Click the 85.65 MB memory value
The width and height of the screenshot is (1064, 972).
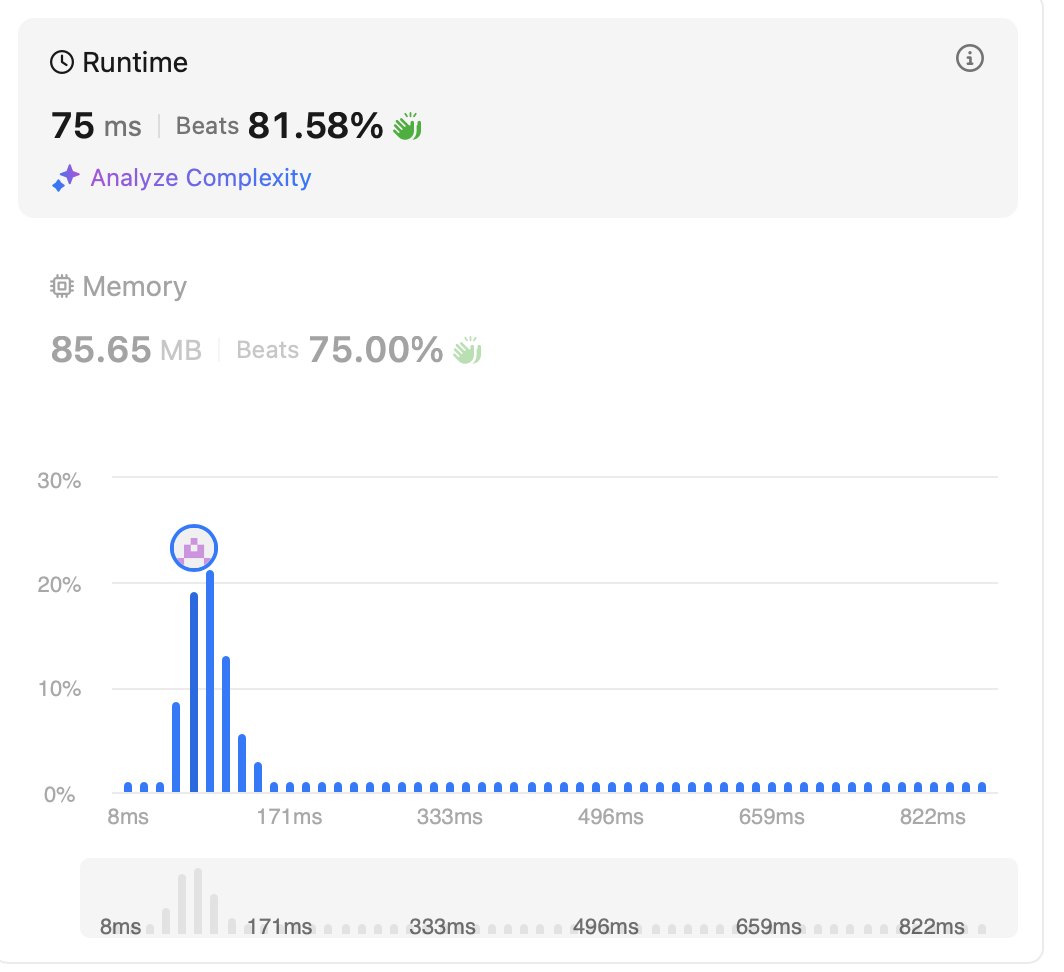pos(126,351)
